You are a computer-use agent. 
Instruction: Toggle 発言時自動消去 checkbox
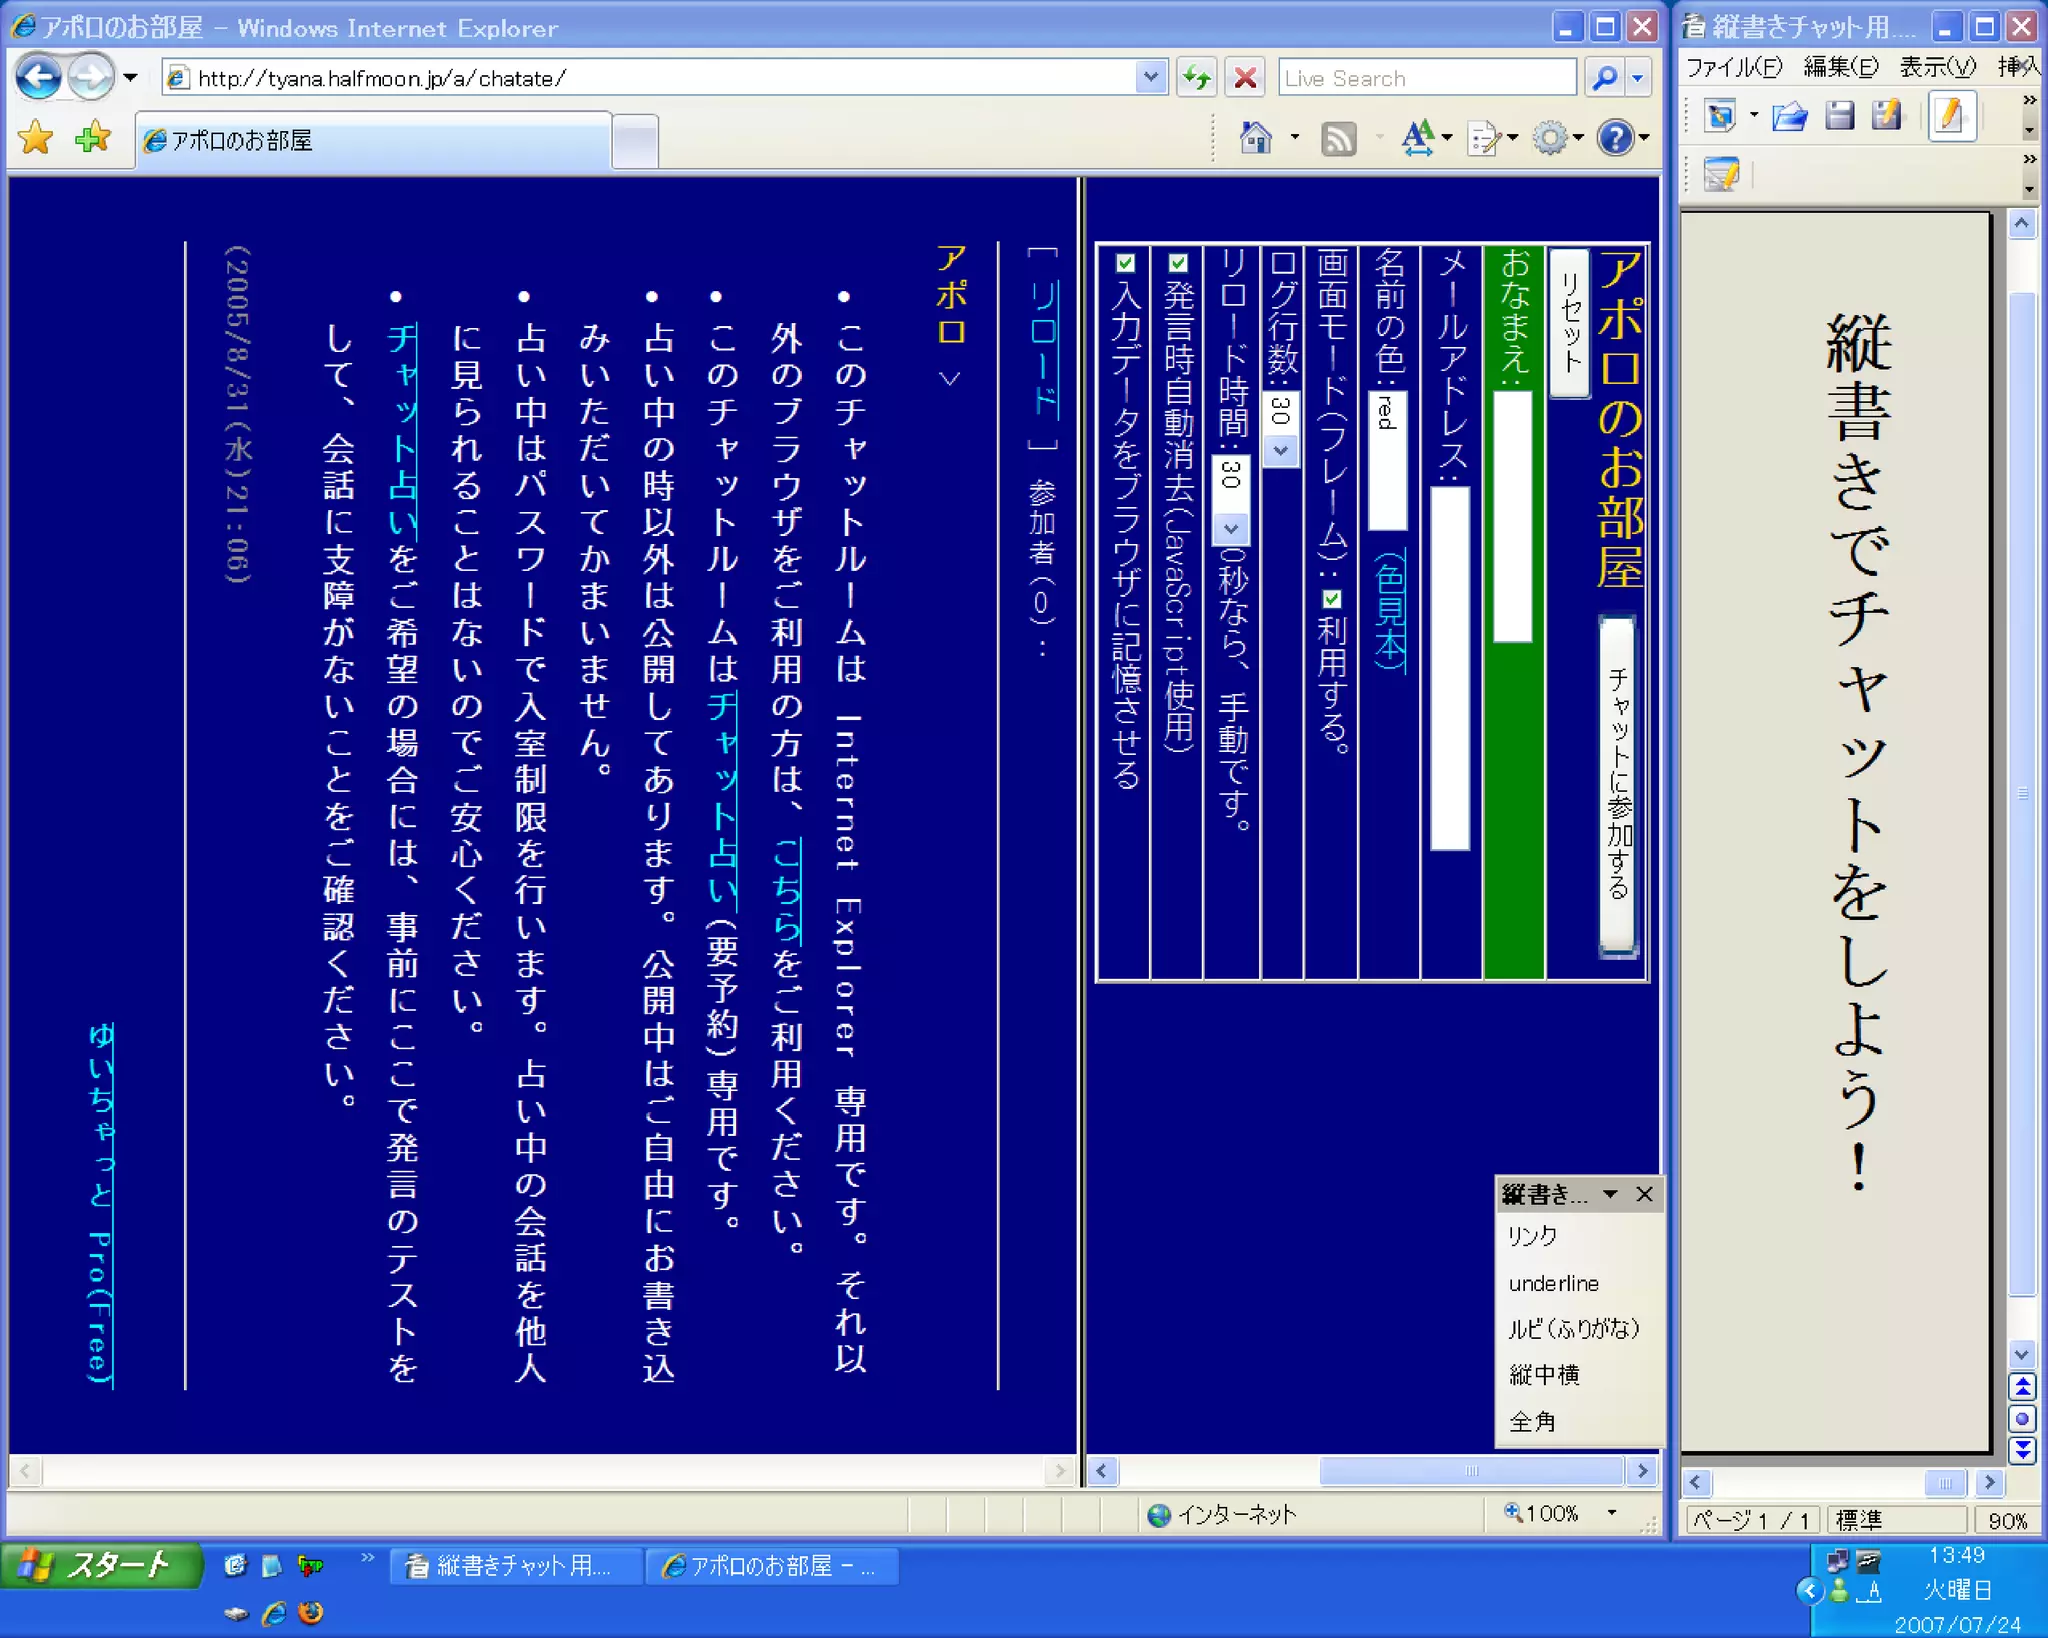pos(1178,263)
